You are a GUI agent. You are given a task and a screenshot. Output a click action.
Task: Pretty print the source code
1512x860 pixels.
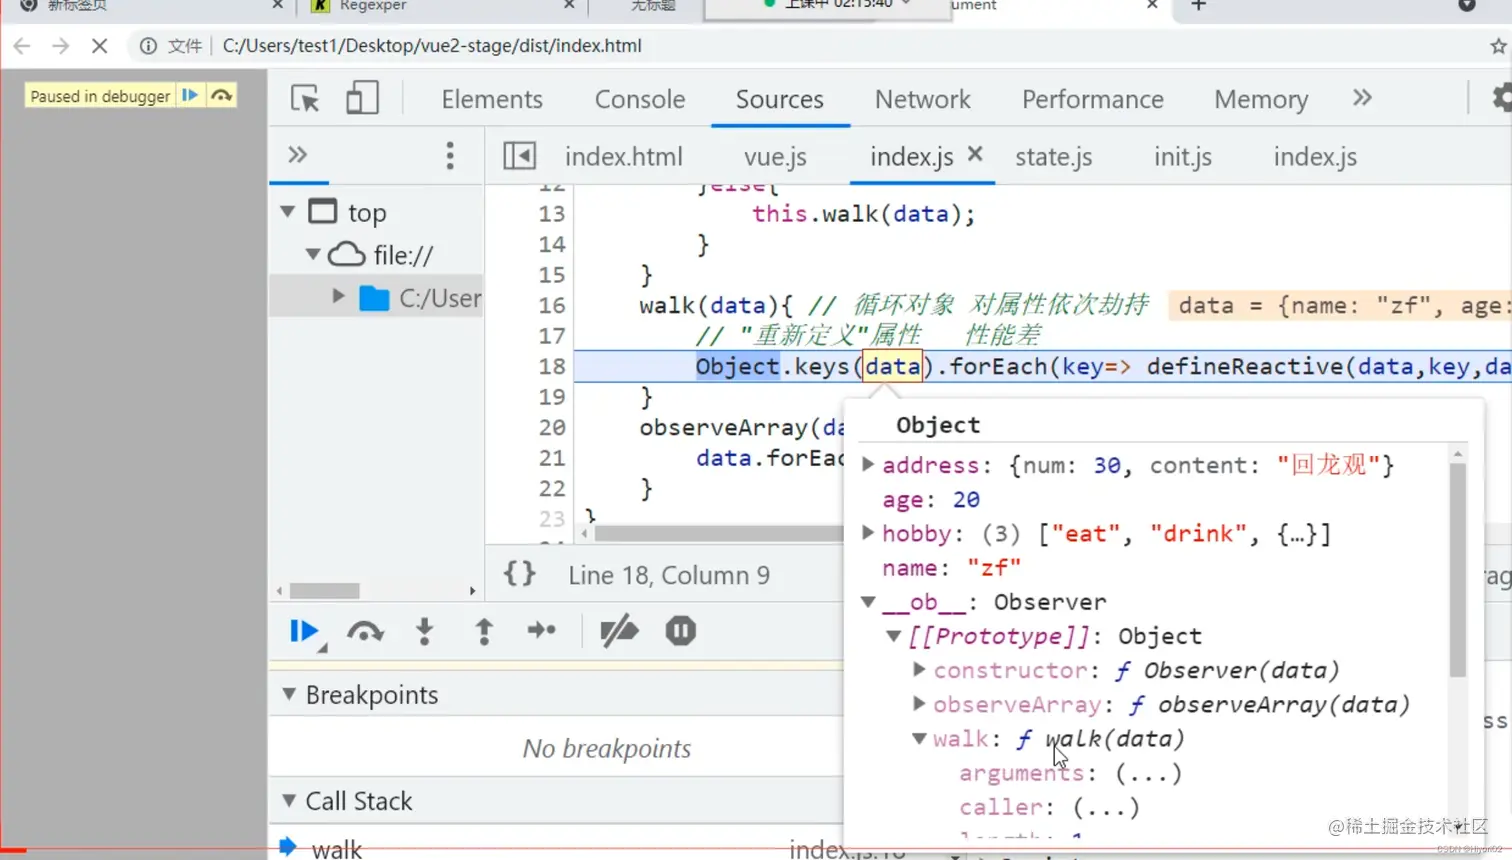(x=519, y=574)
